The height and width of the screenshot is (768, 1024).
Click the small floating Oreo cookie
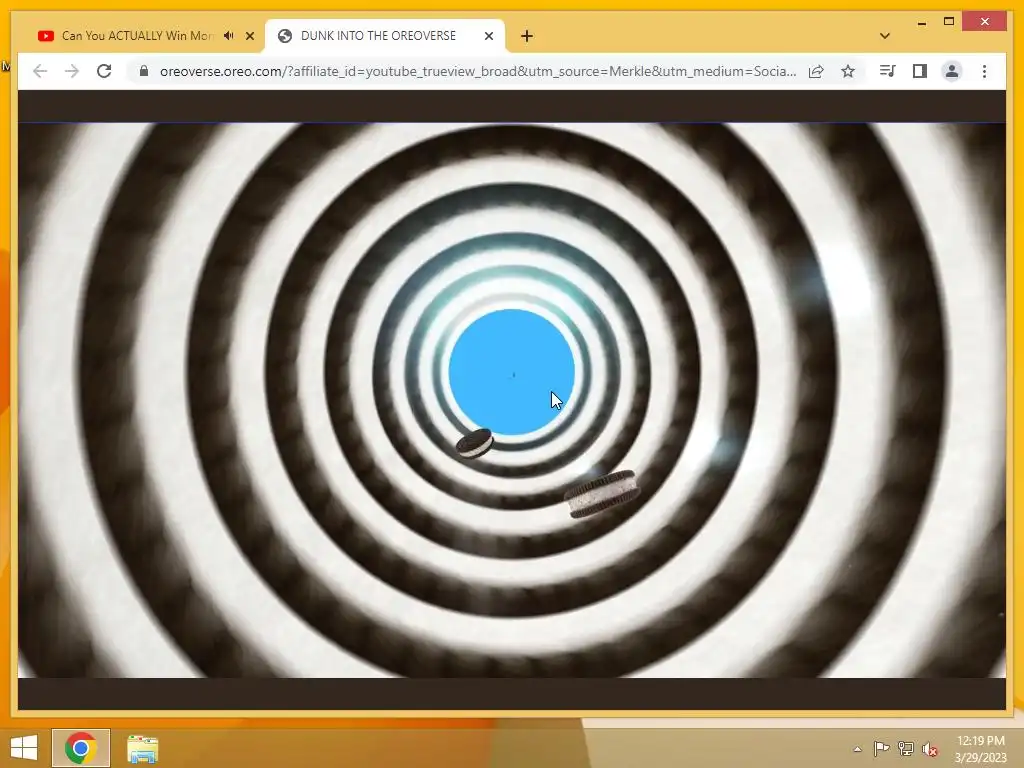pyautogui.click(x=474, y=443)
